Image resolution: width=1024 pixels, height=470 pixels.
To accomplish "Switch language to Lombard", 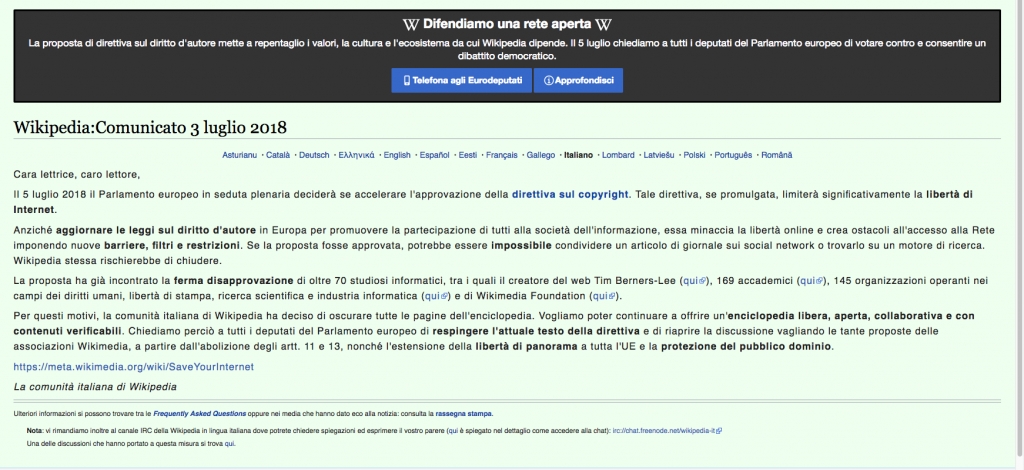I will (618, 155).
